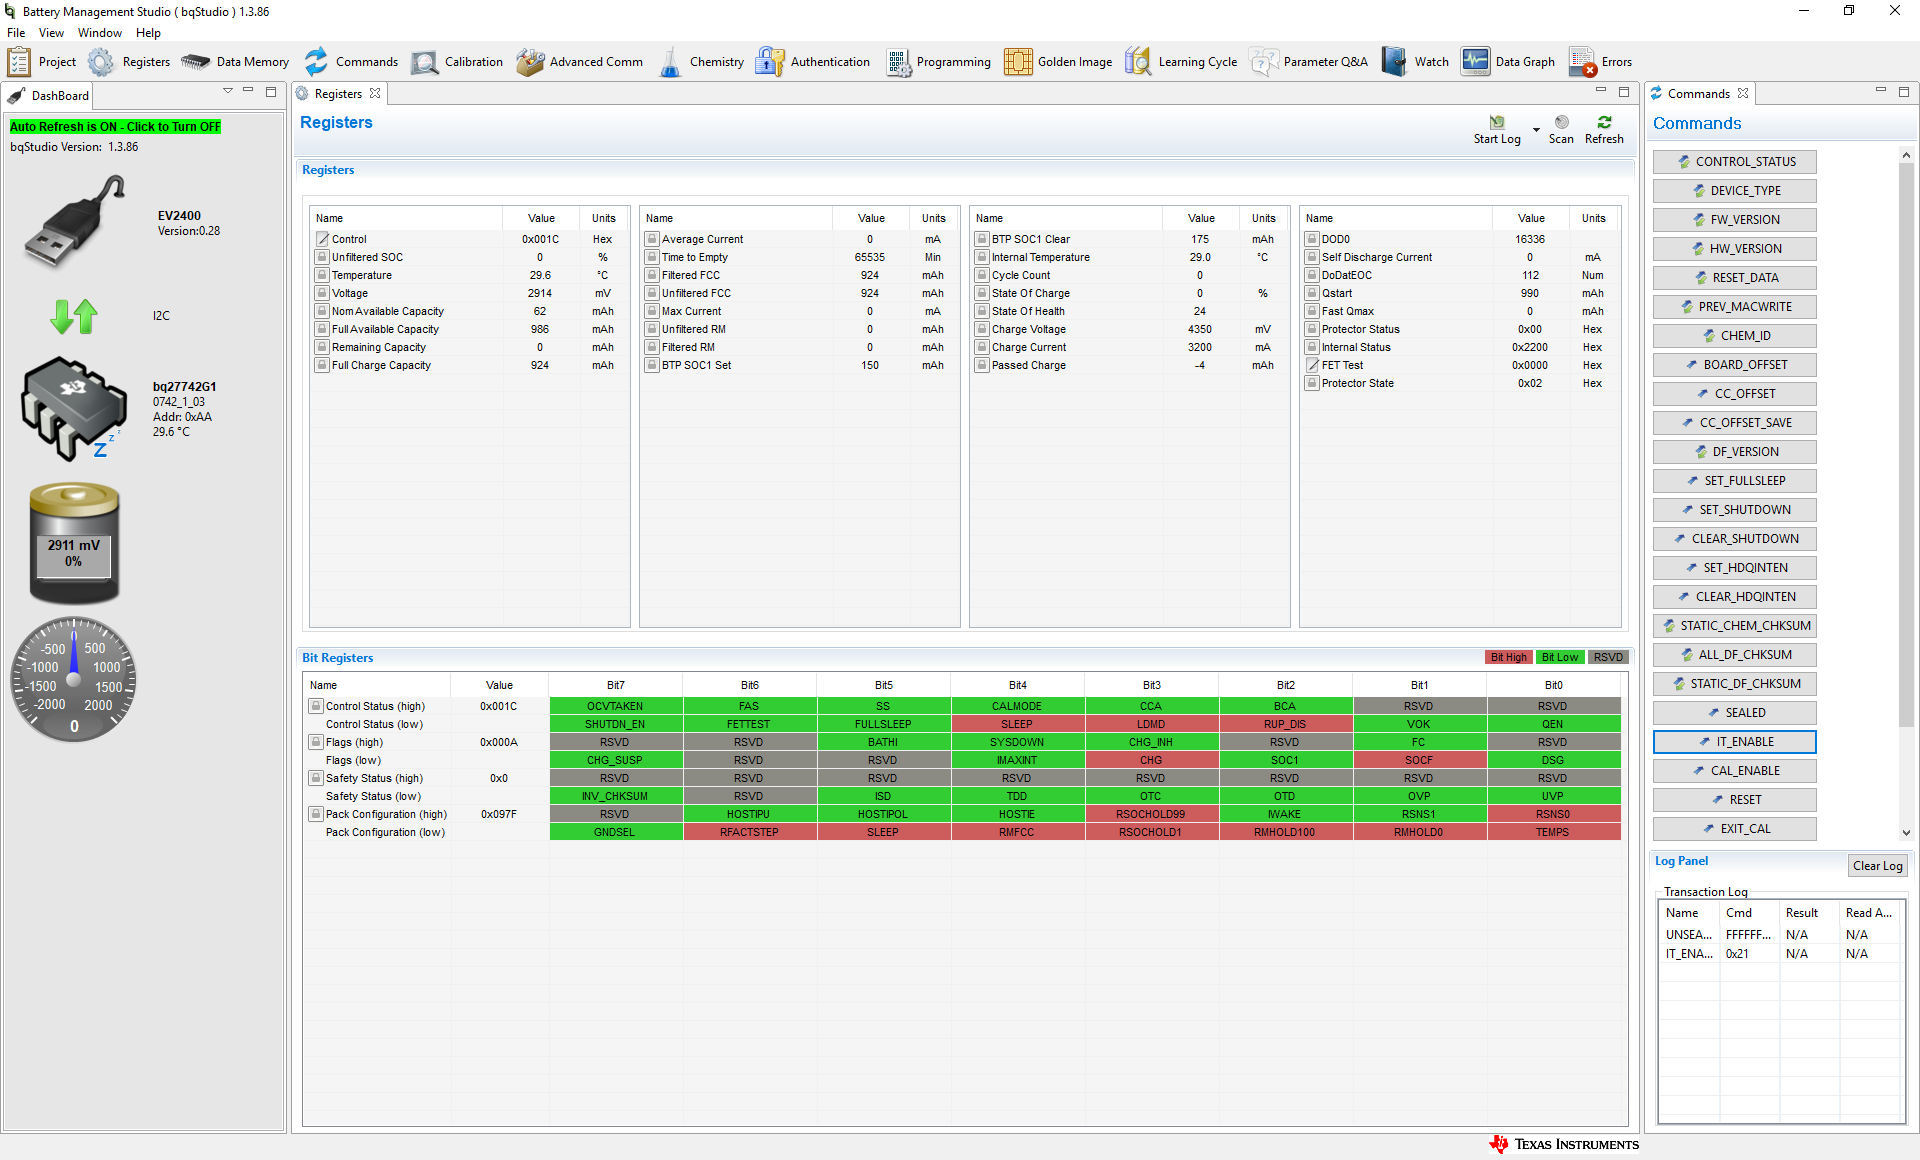Click the Clear Log button
Image resolution: width=1920 pixels, height=1160 pixels.
click(1877, 866)
